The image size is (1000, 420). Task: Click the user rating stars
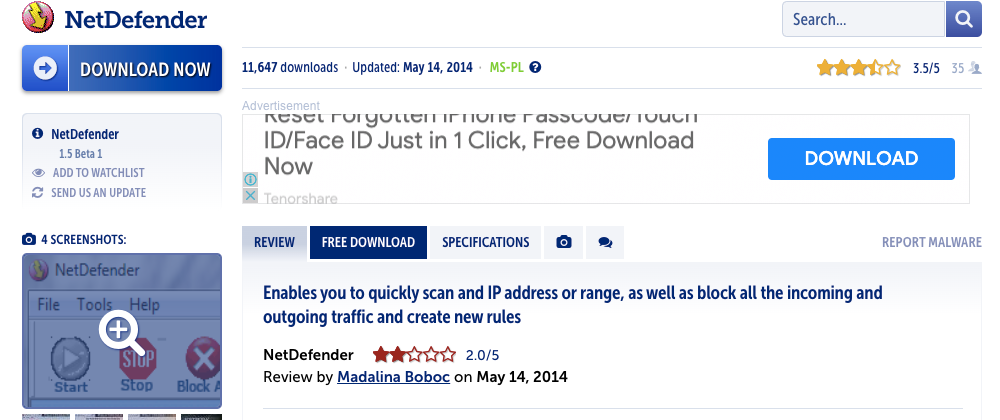click(858, 68)
